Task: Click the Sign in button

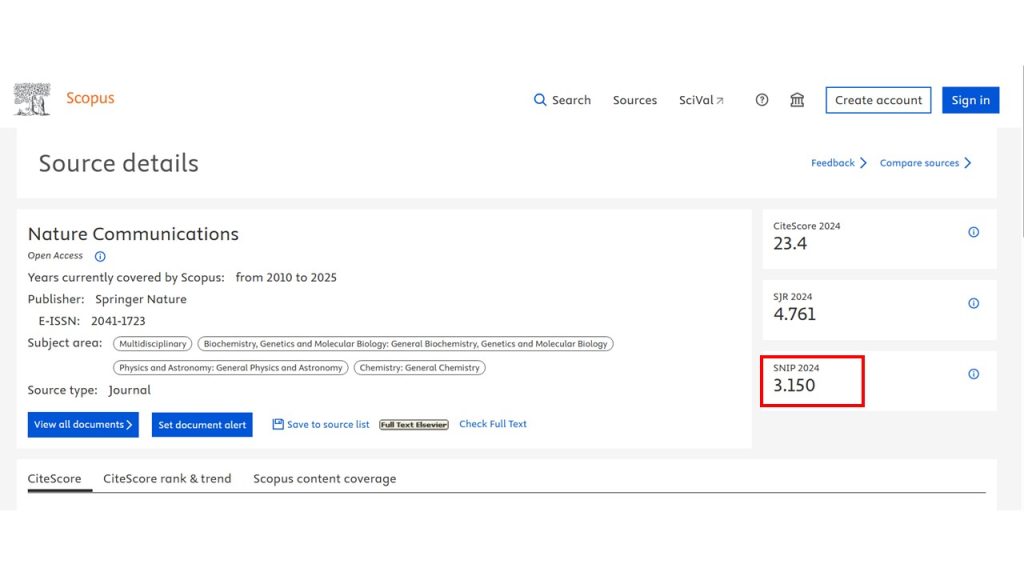Action: point(970,100)
